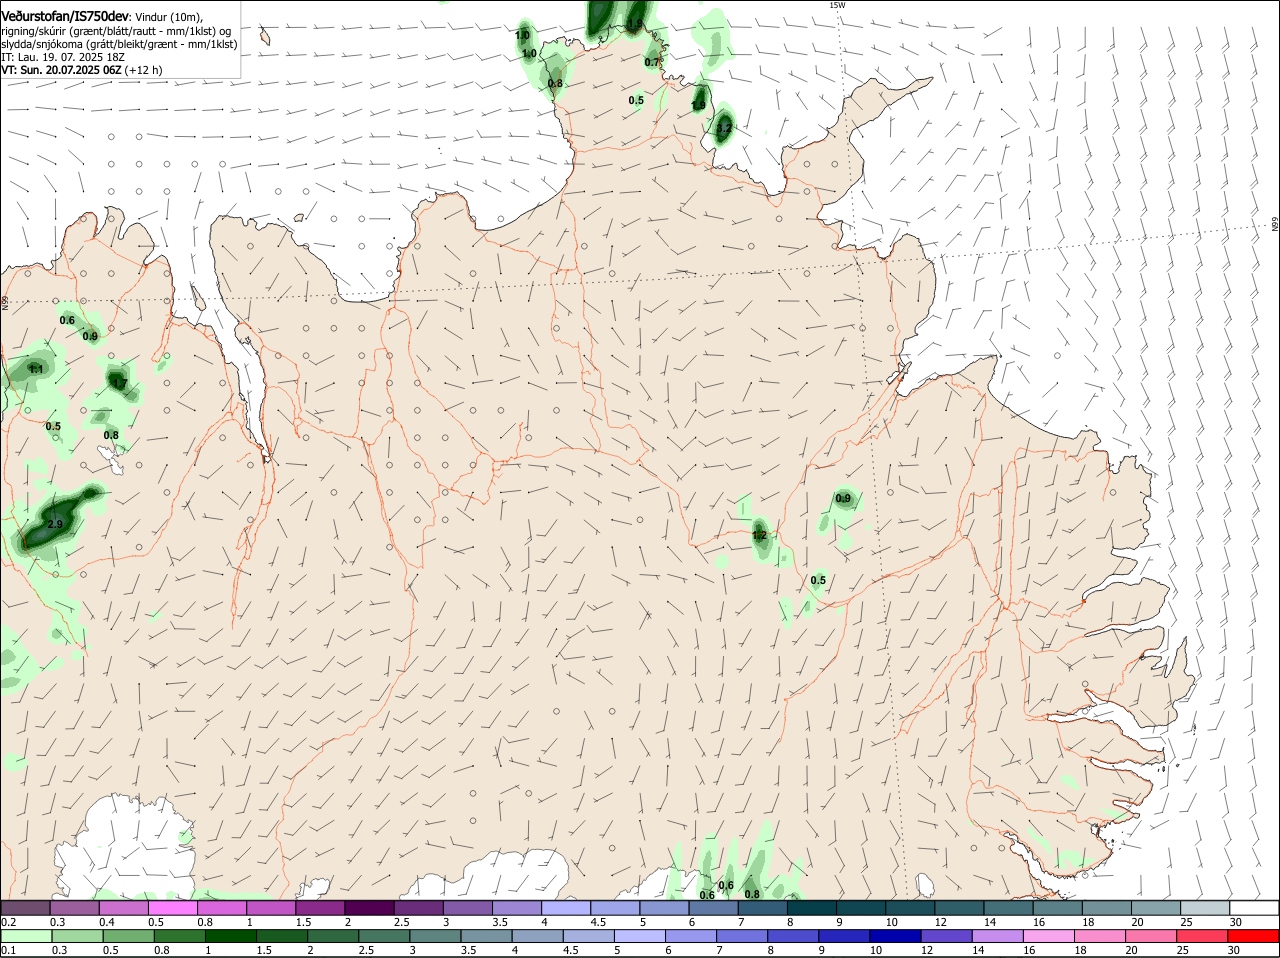Screen dimensions: 1280x958
Task: Click the VT: Sun. 20.07.2025 06Z (+12 h) line
Action: 82,70
